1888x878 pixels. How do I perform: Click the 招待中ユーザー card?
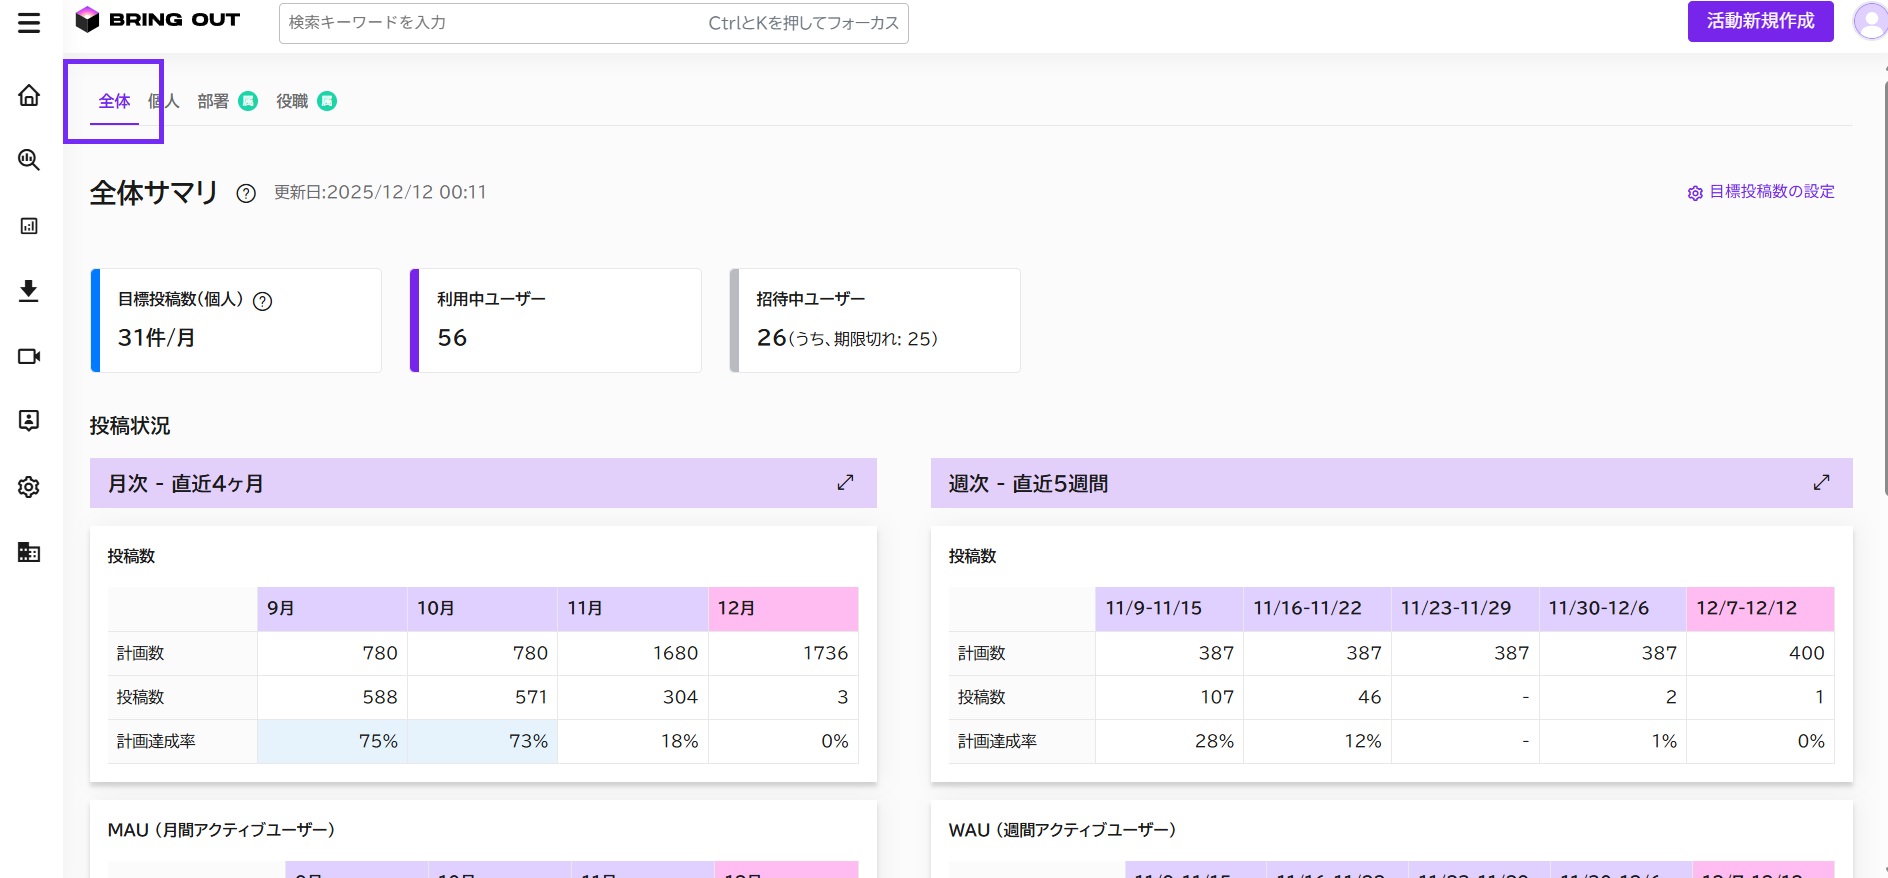point(875,320)
